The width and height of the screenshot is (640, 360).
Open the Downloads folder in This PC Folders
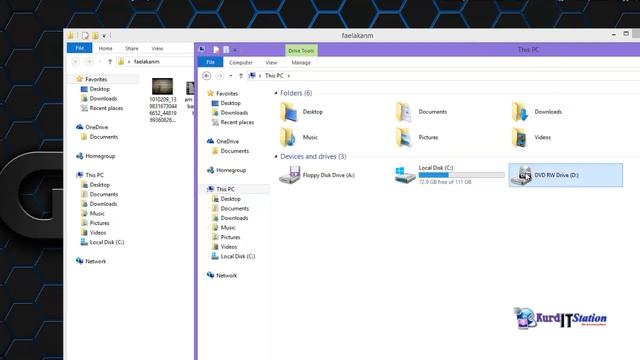[537, 112]
